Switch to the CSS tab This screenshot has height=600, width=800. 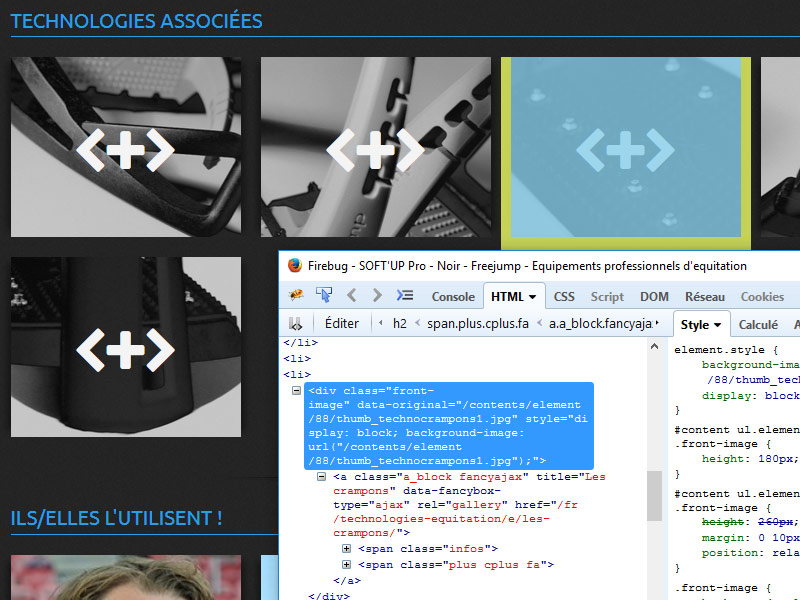click(564, 296)
